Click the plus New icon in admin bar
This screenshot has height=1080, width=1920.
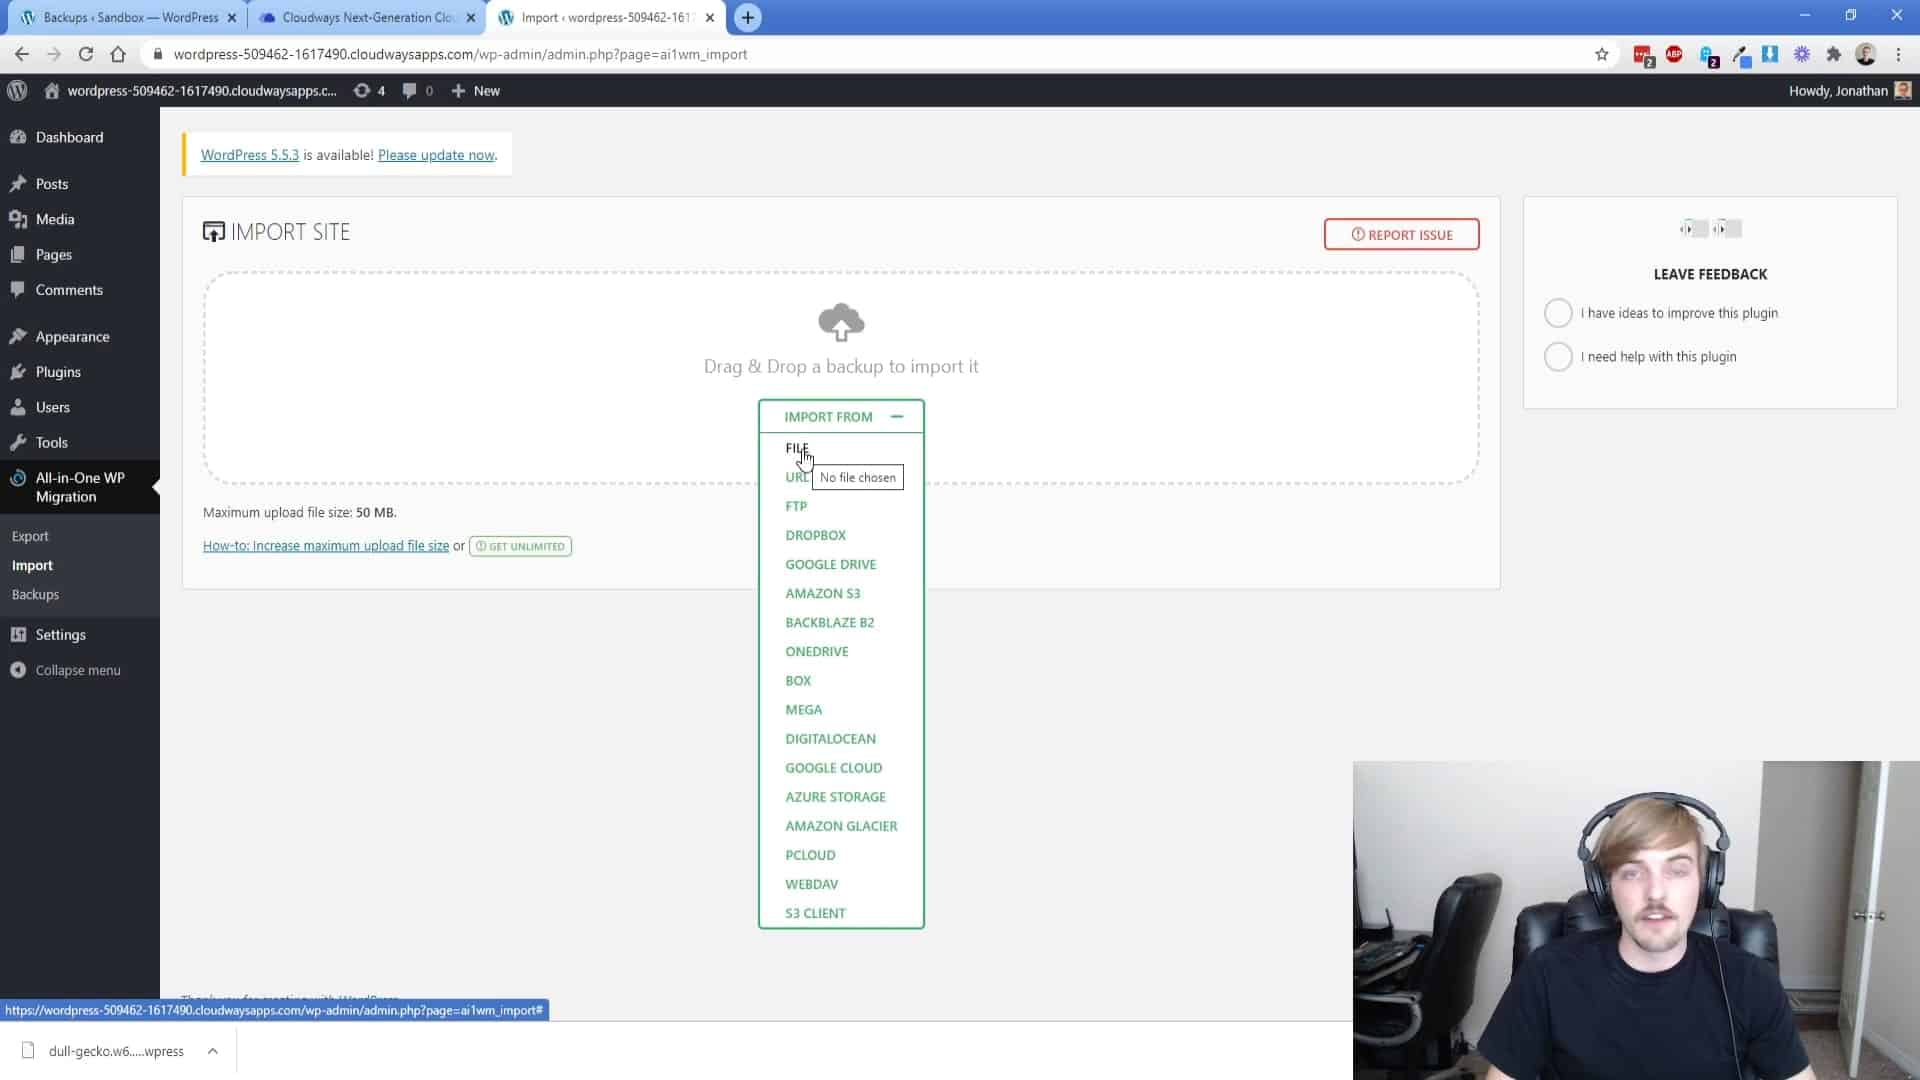click(x=458, y=91)
